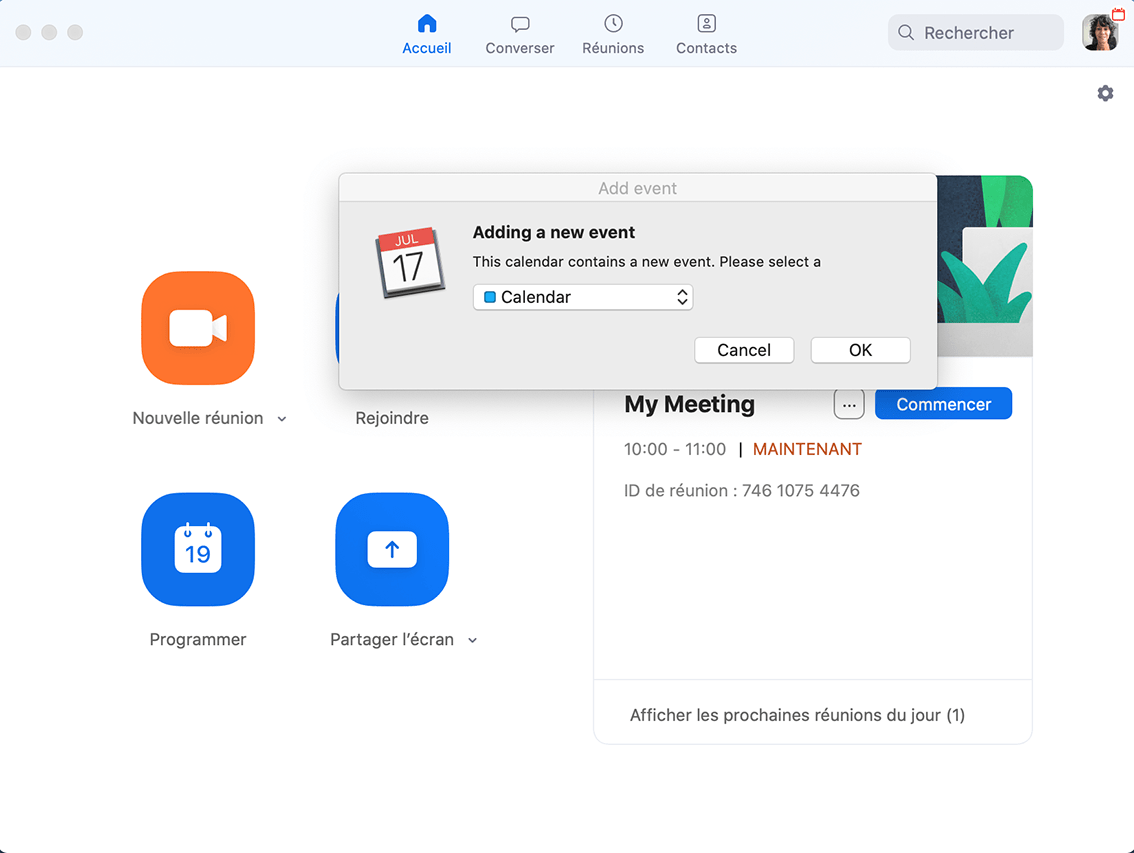Open the Calendar selection dropdown
Screen dimensions: 1134x853
click(x=583, y=297)
